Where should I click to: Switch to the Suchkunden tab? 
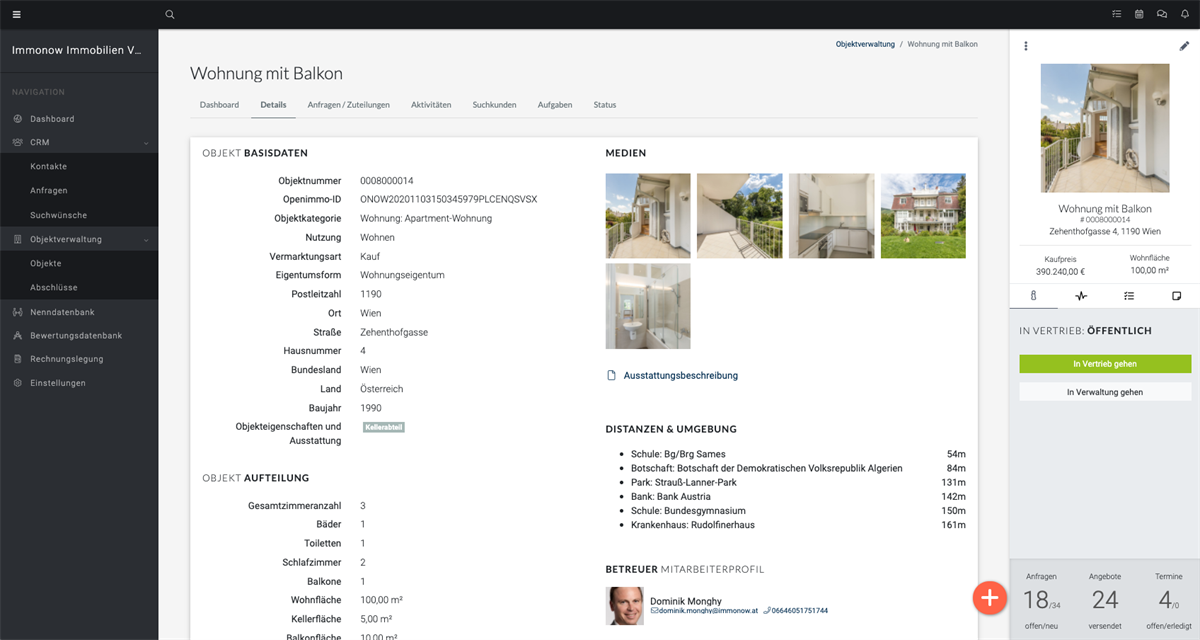(494, 105)
